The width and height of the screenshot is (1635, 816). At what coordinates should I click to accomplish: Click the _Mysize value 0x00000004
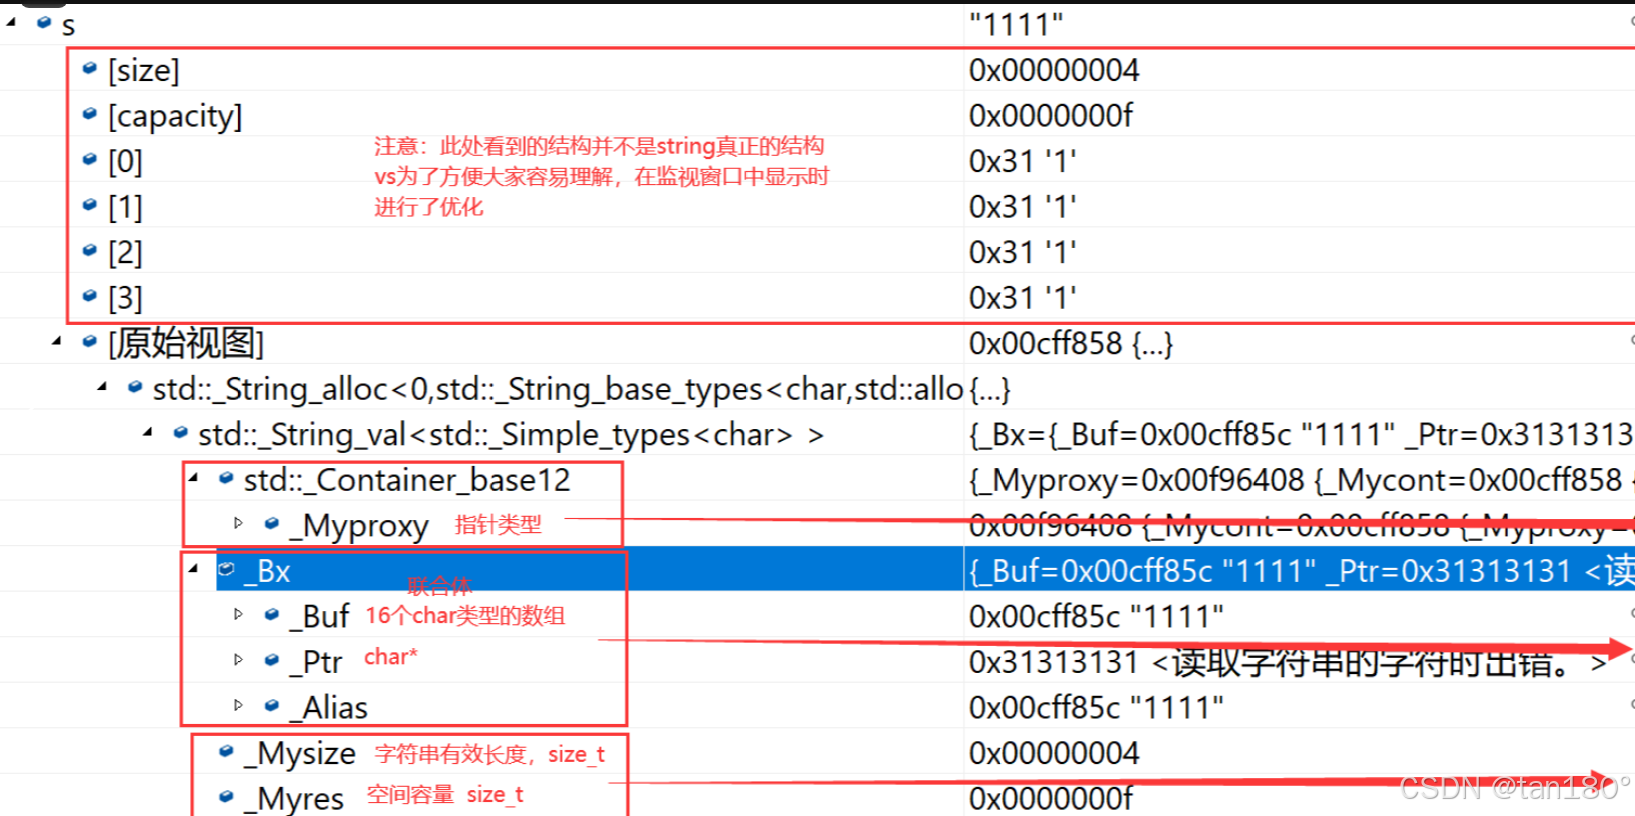tap(1053, 753)
